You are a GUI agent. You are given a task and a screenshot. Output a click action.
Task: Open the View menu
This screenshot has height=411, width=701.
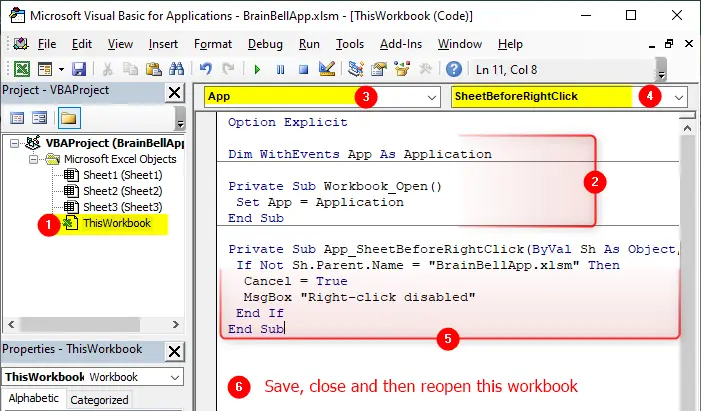[120, 44]
